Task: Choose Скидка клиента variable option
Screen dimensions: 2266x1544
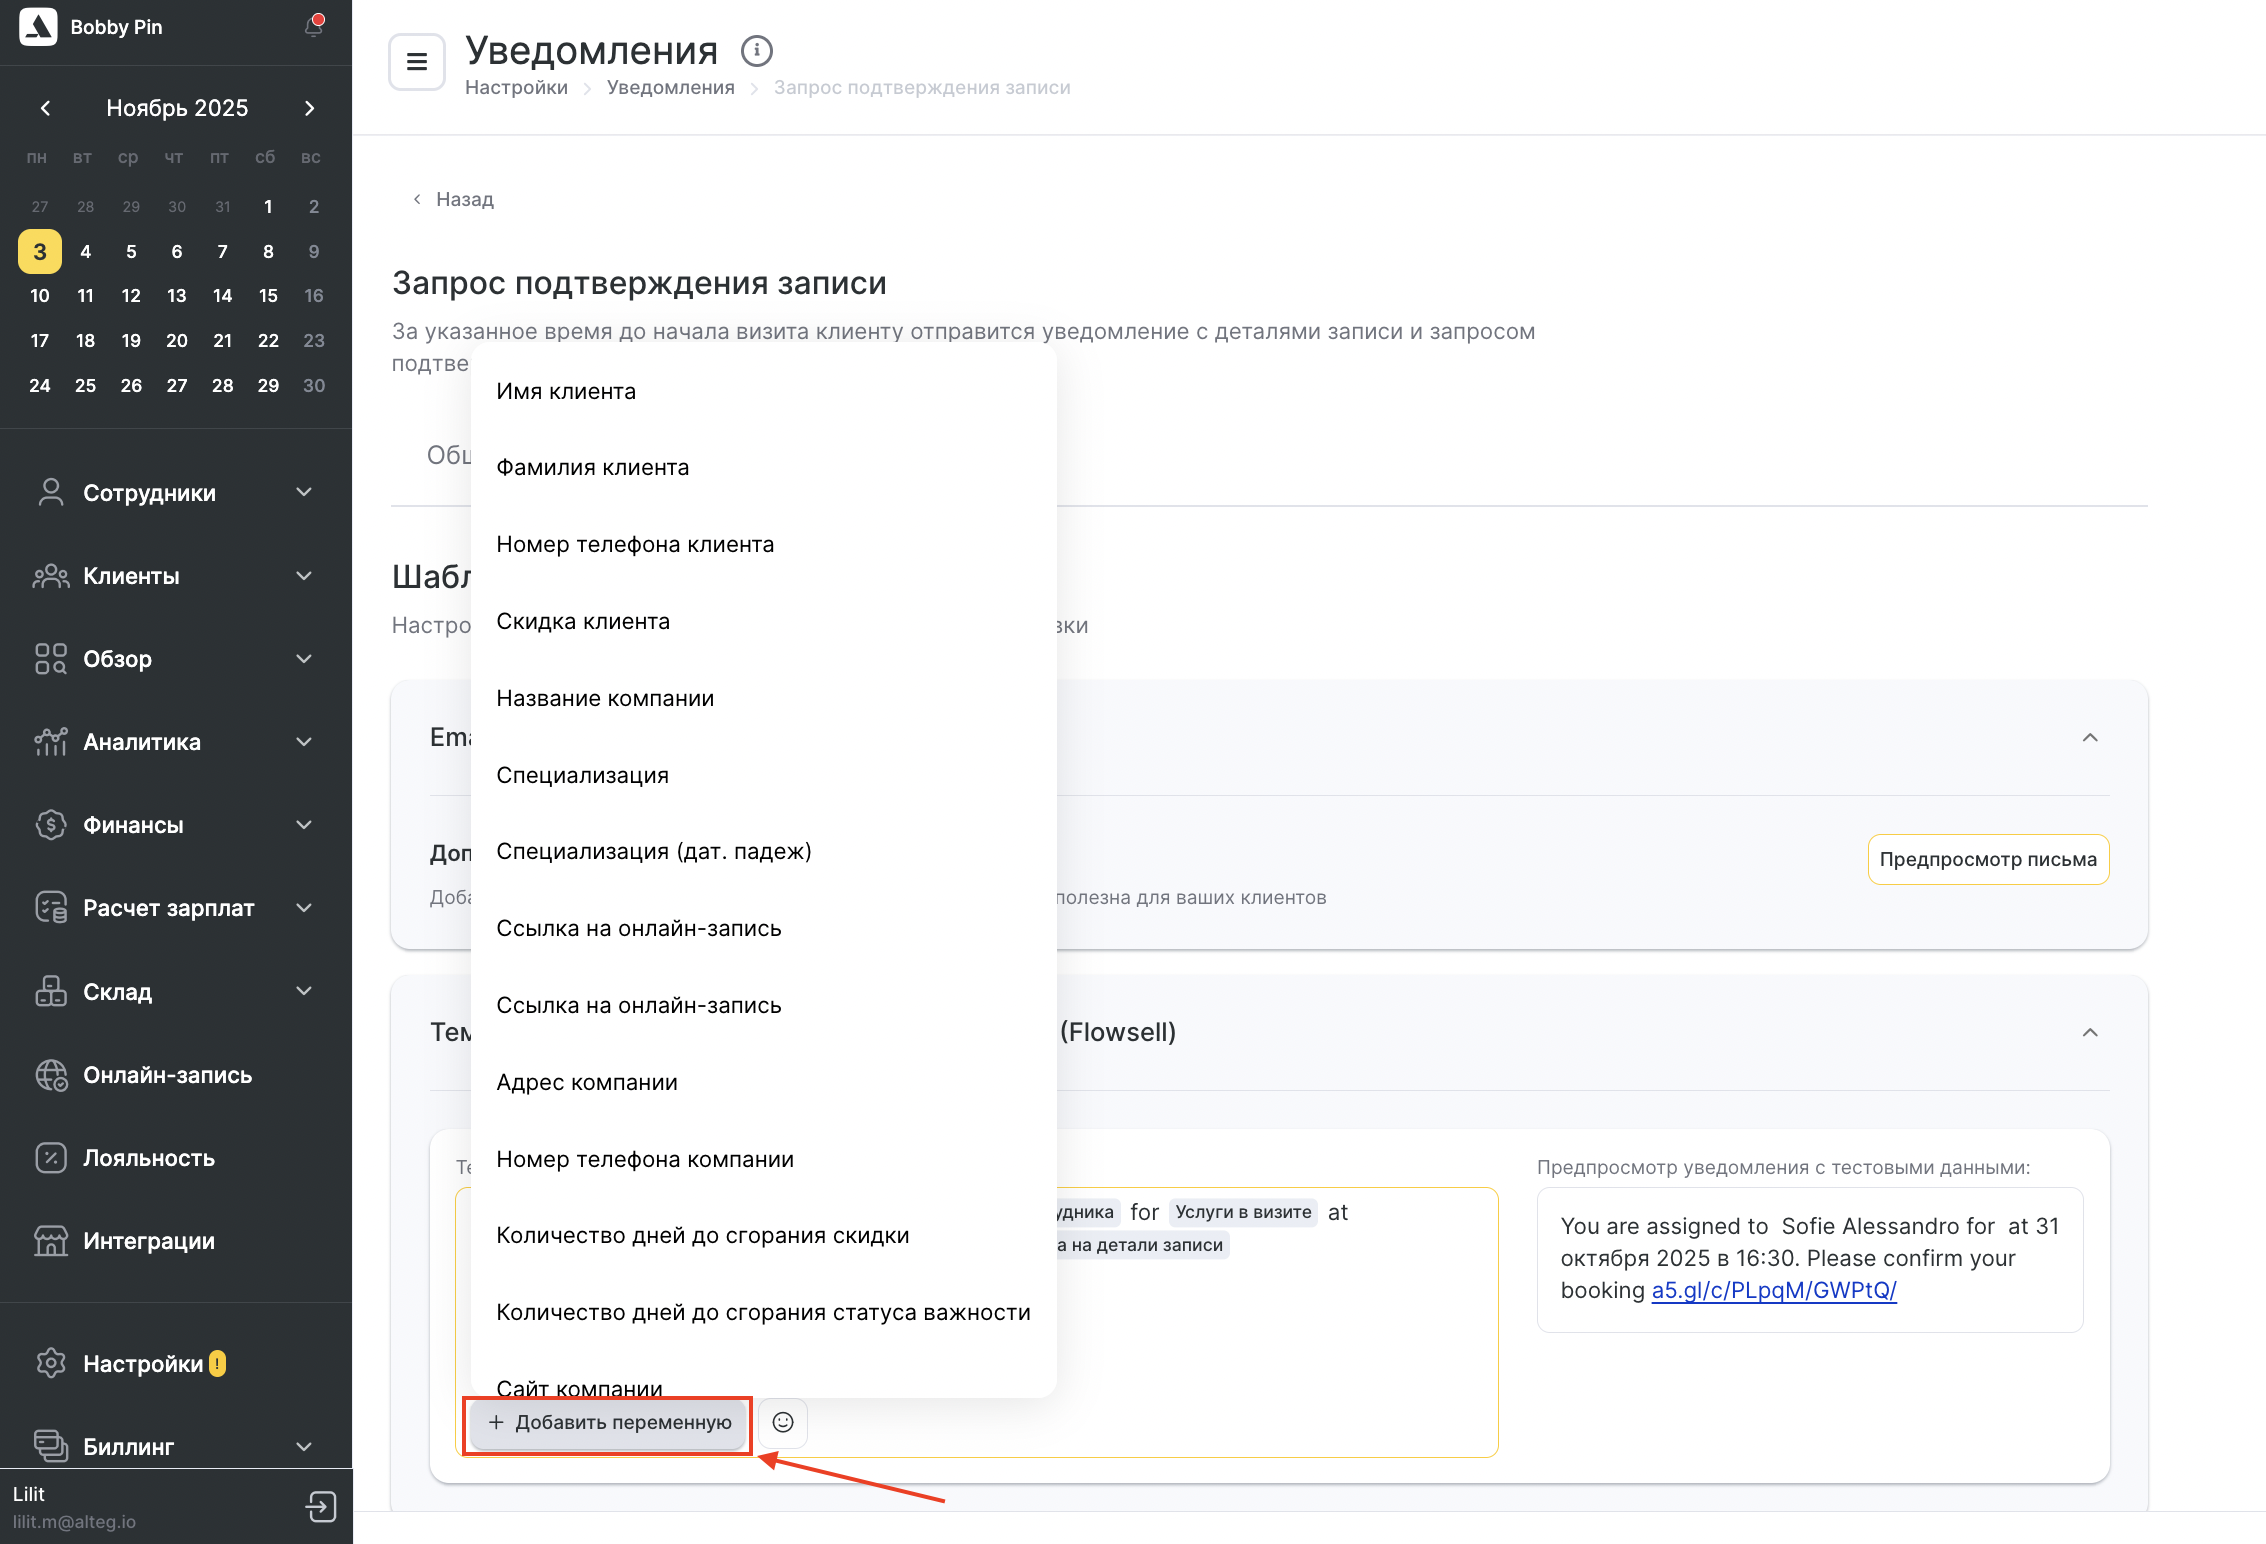Action: [x=583, y=621]
